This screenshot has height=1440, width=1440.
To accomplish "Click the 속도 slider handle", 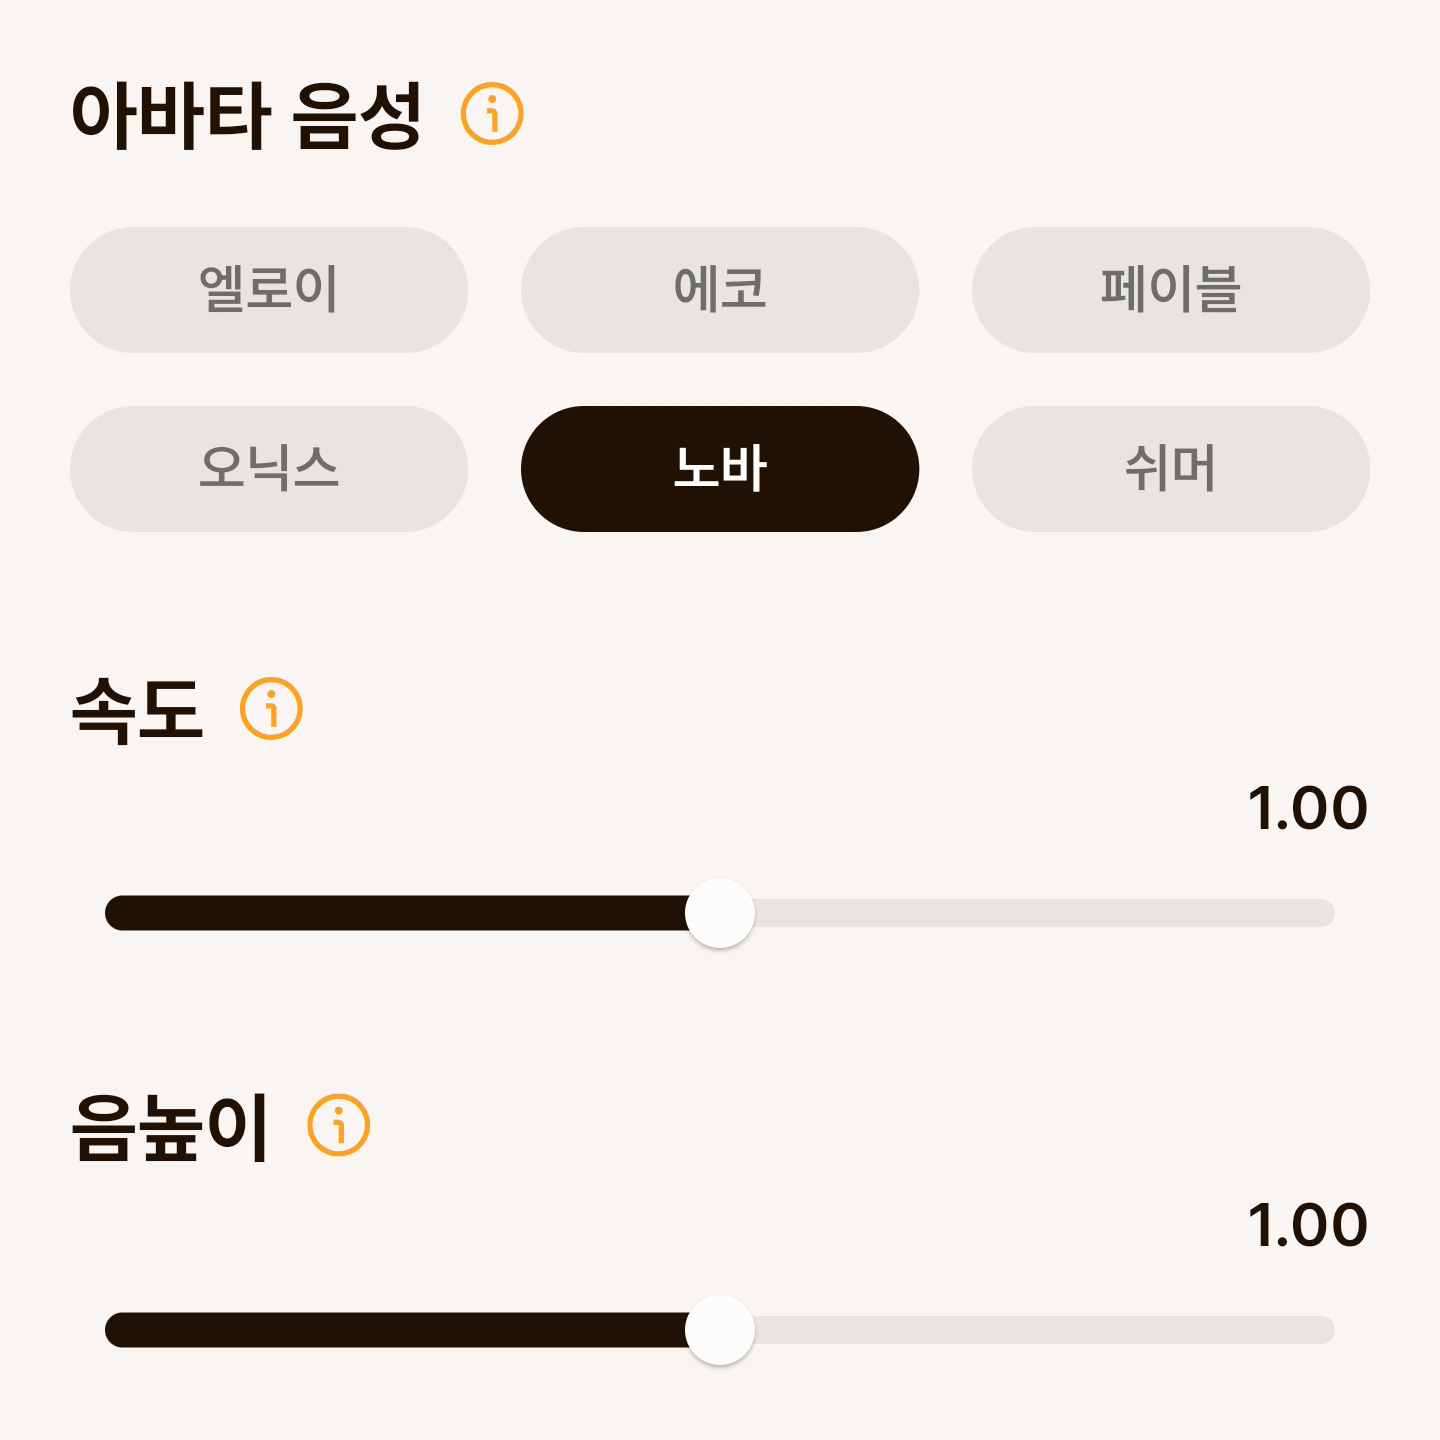I will pyautogui.click(x=720, y=911).
